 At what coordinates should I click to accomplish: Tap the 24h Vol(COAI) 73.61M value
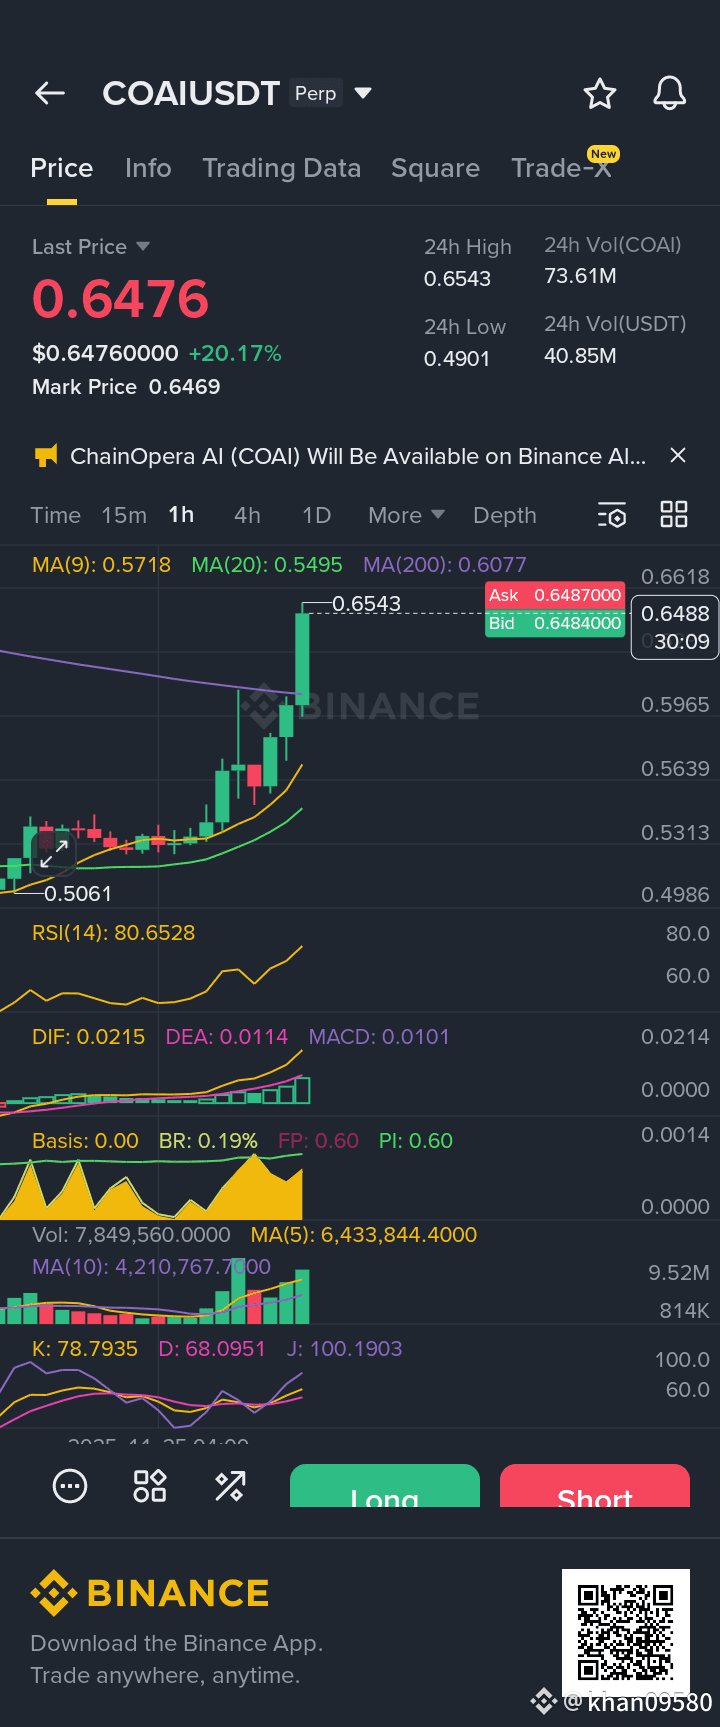580,276
